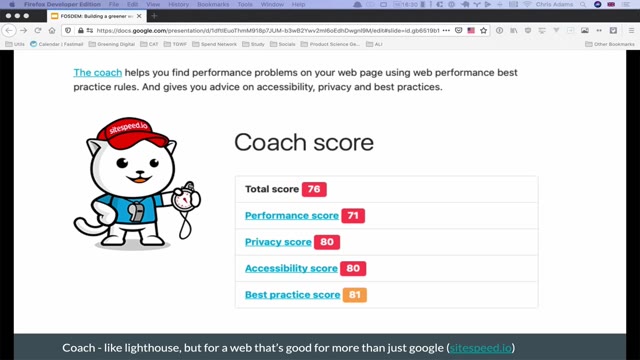640x360 pixels.
Task: Open the Study bookmarks folder
Action: coord(253,44)
